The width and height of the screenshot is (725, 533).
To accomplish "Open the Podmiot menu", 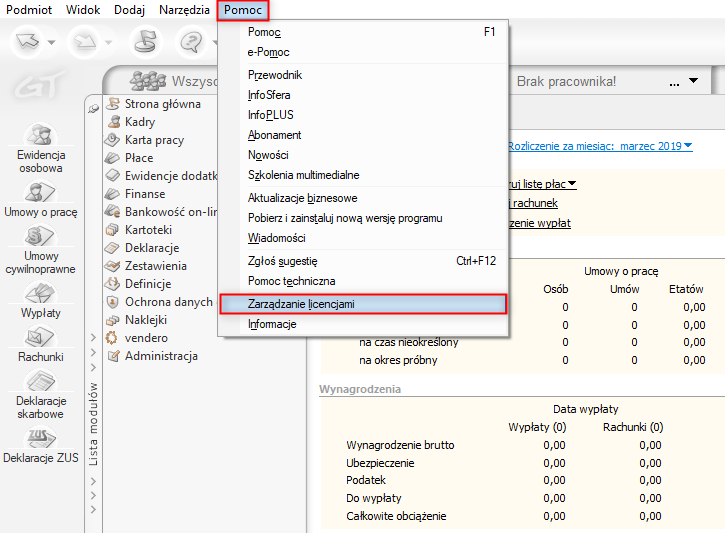I will pyautogui.click(x=29, y=10).
